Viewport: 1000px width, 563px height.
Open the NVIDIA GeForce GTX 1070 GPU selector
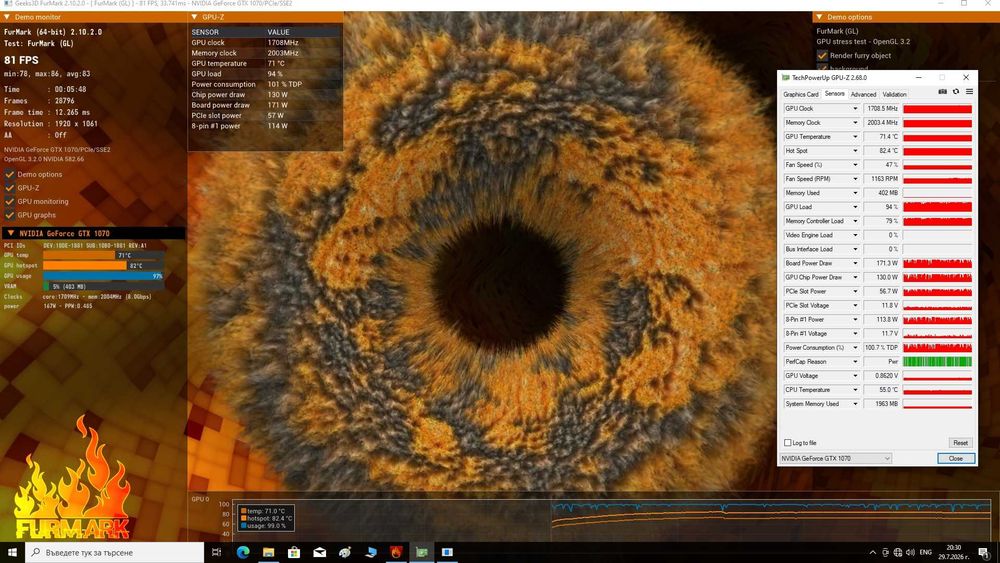(835, 458)
